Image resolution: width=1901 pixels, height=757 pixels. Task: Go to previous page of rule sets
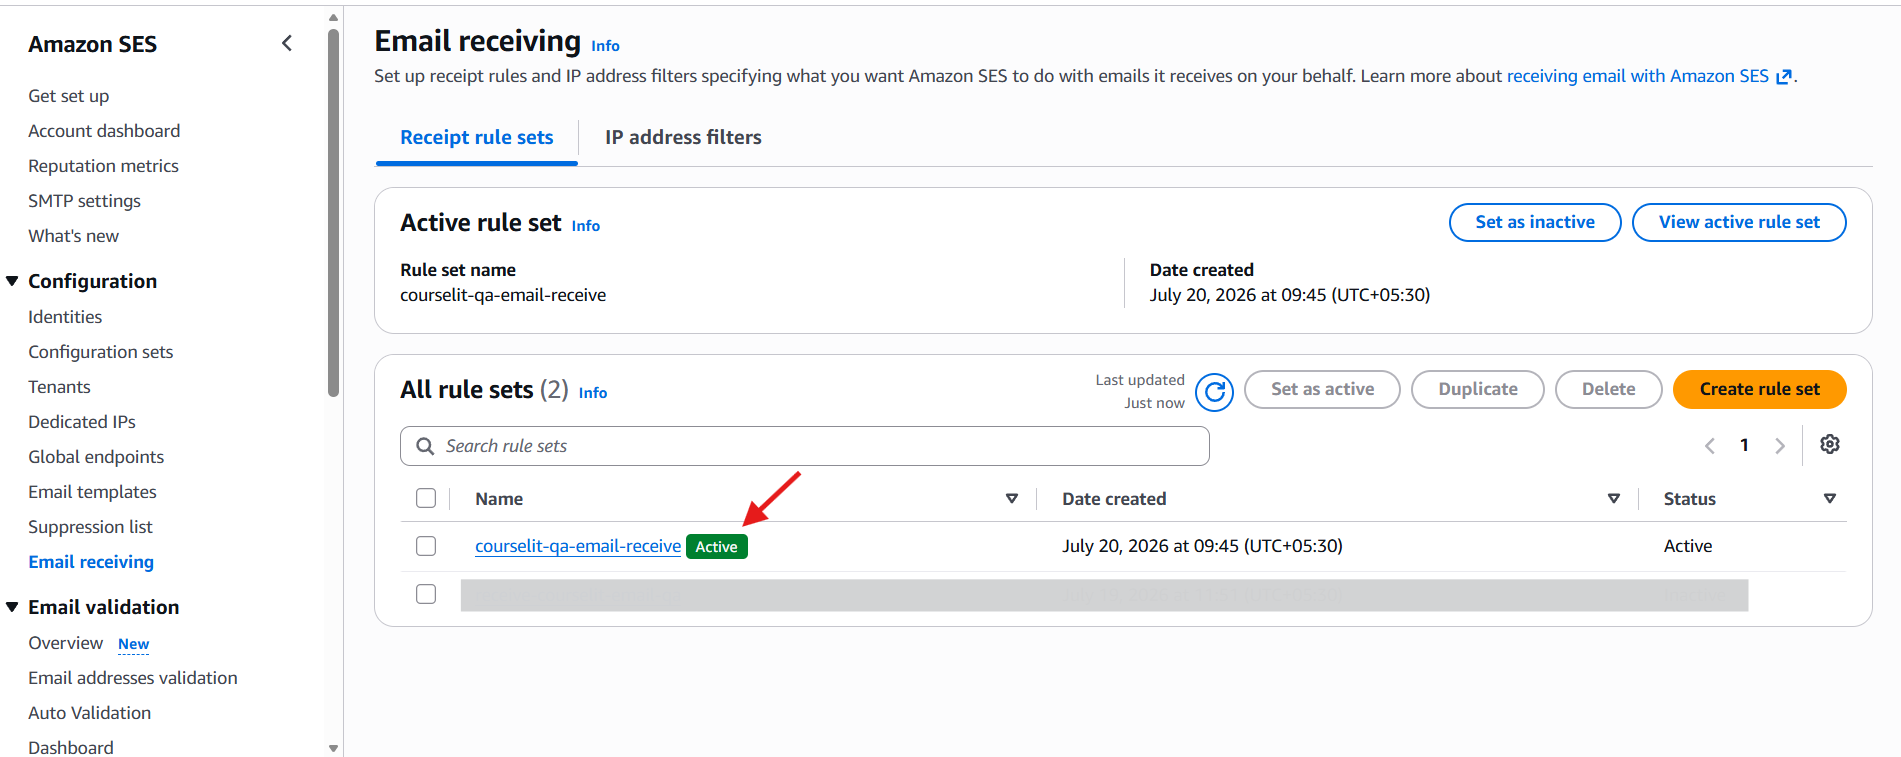(x=1709, y=446)
